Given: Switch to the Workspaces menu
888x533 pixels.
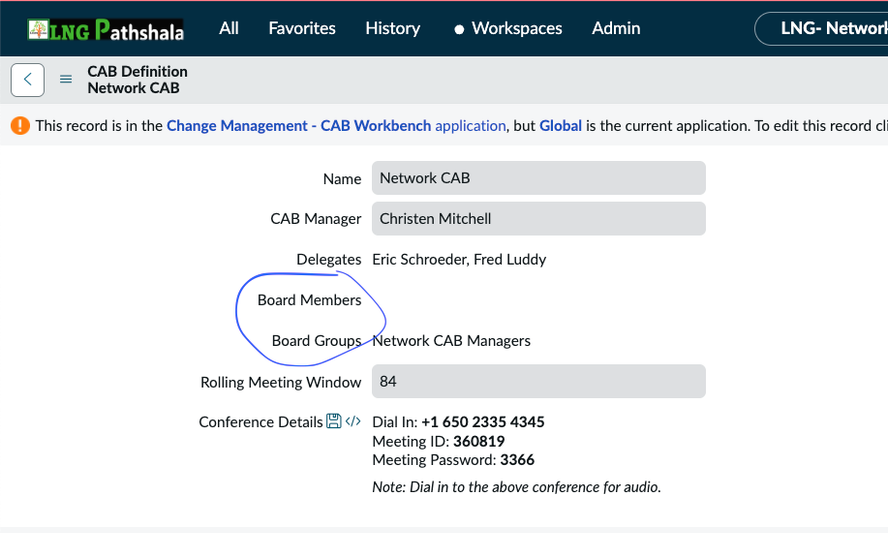Looking at the screenshot, I should [508, 28].
